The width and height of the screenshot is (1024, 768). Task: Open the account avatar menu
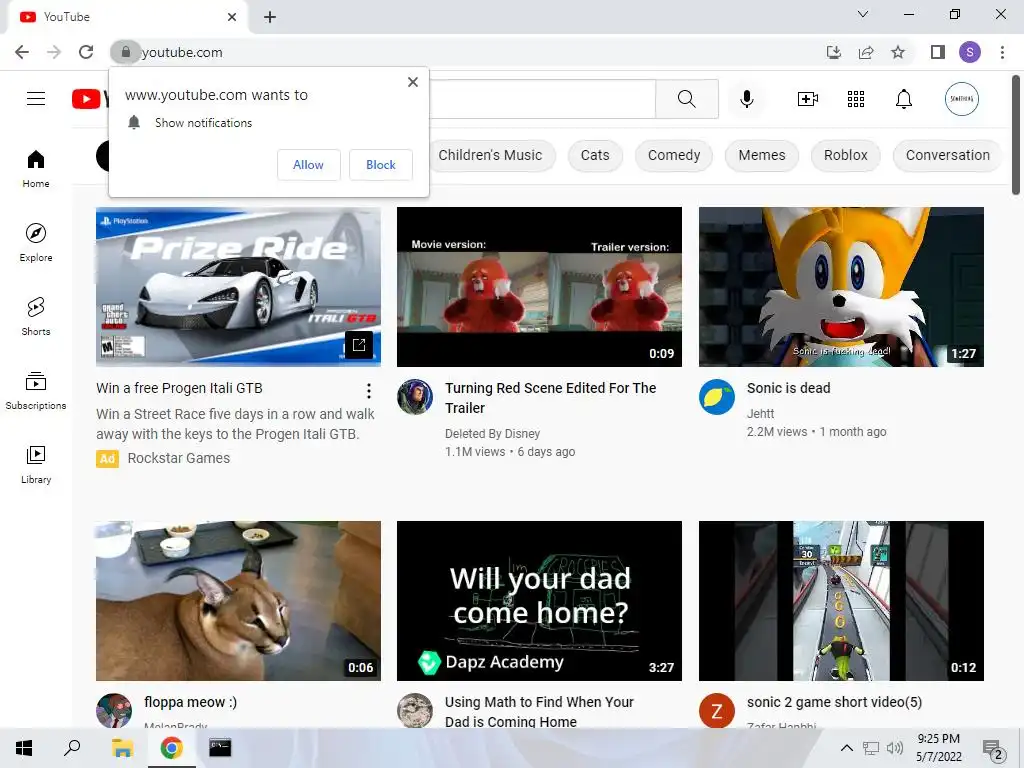(961, 99)
